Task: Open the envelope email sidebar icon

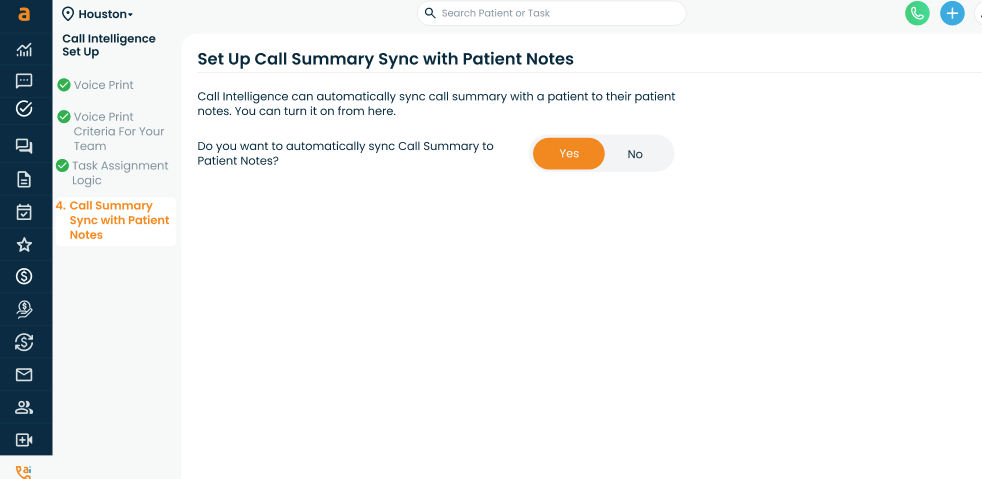Action: pos(24,375)
